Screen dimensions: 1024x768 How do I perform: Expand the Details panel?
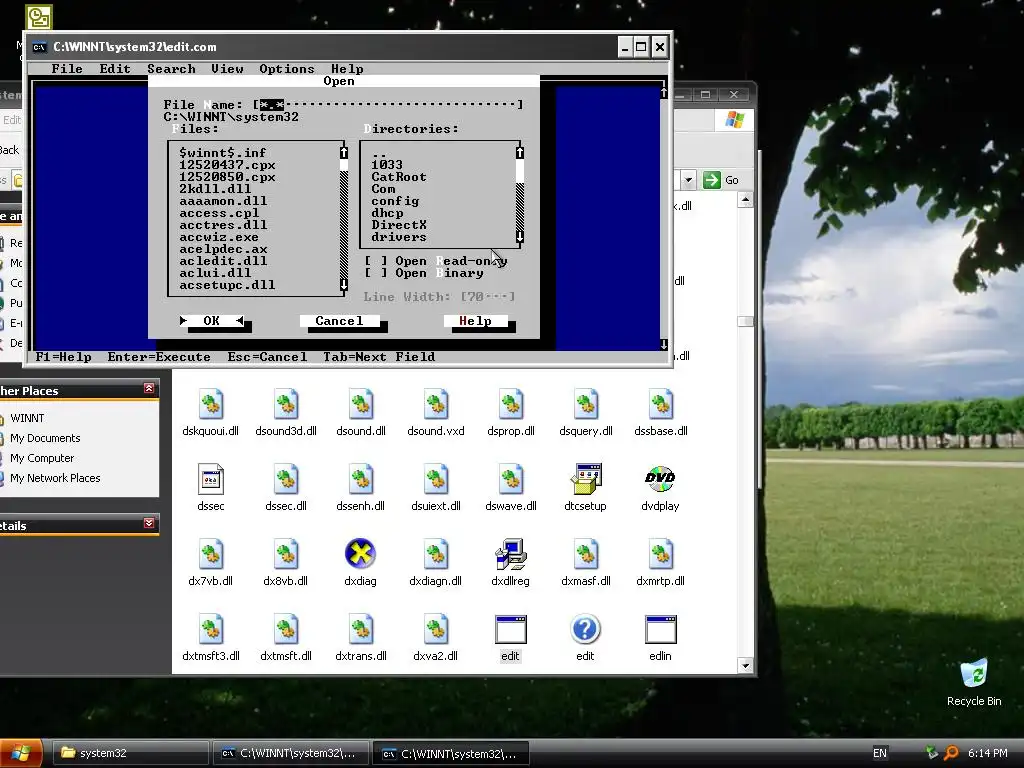pos(149,523)
